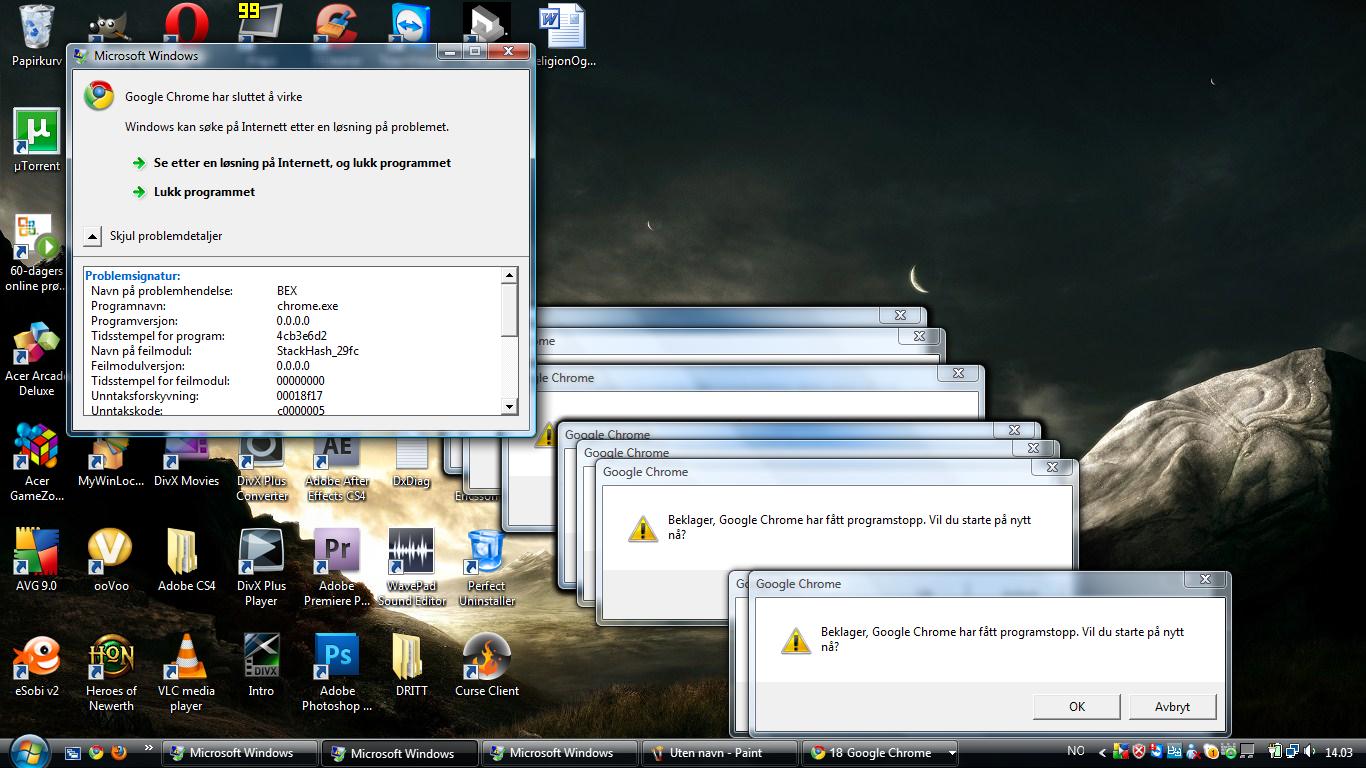Click the Firefox icon in Quick Launch

119,753
